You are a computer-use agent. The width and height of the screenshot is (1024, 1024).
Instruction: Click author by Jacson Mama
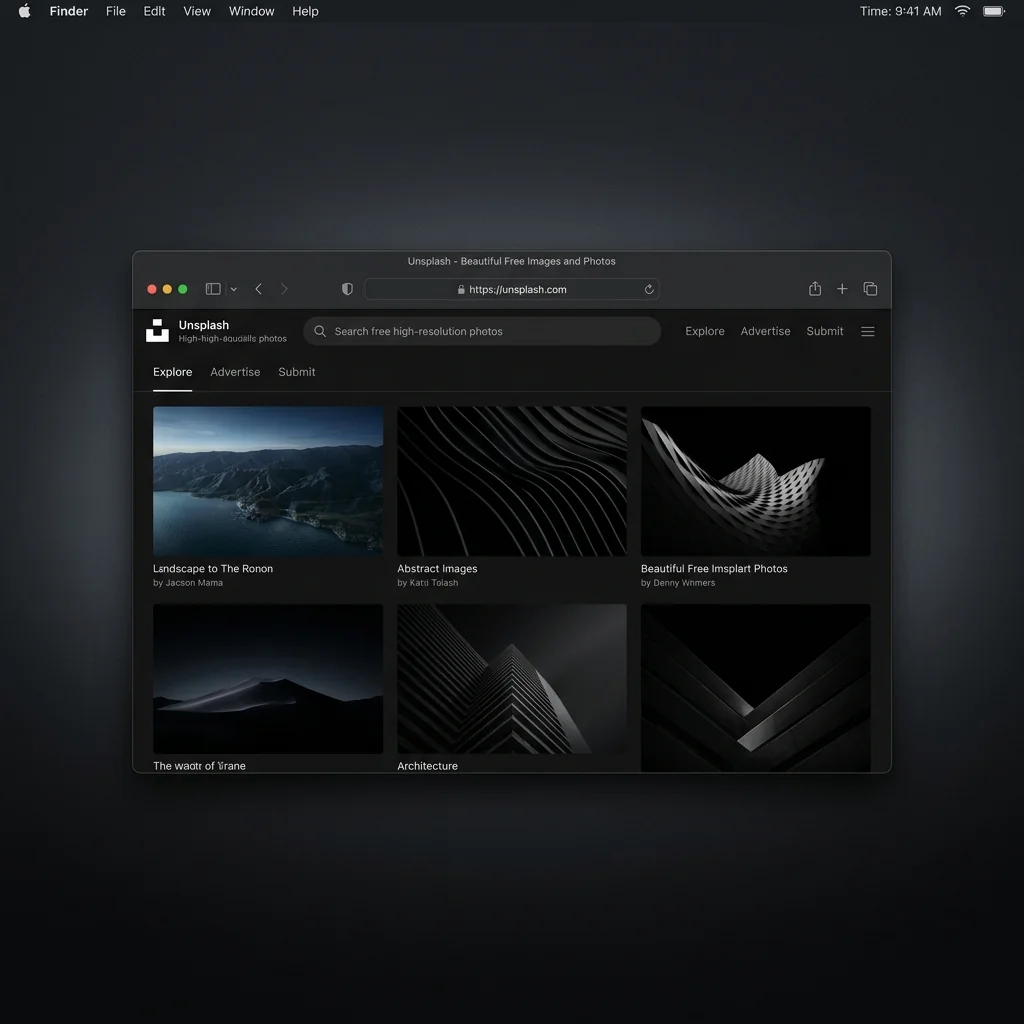pyautogui.click(x=187, y=583)
